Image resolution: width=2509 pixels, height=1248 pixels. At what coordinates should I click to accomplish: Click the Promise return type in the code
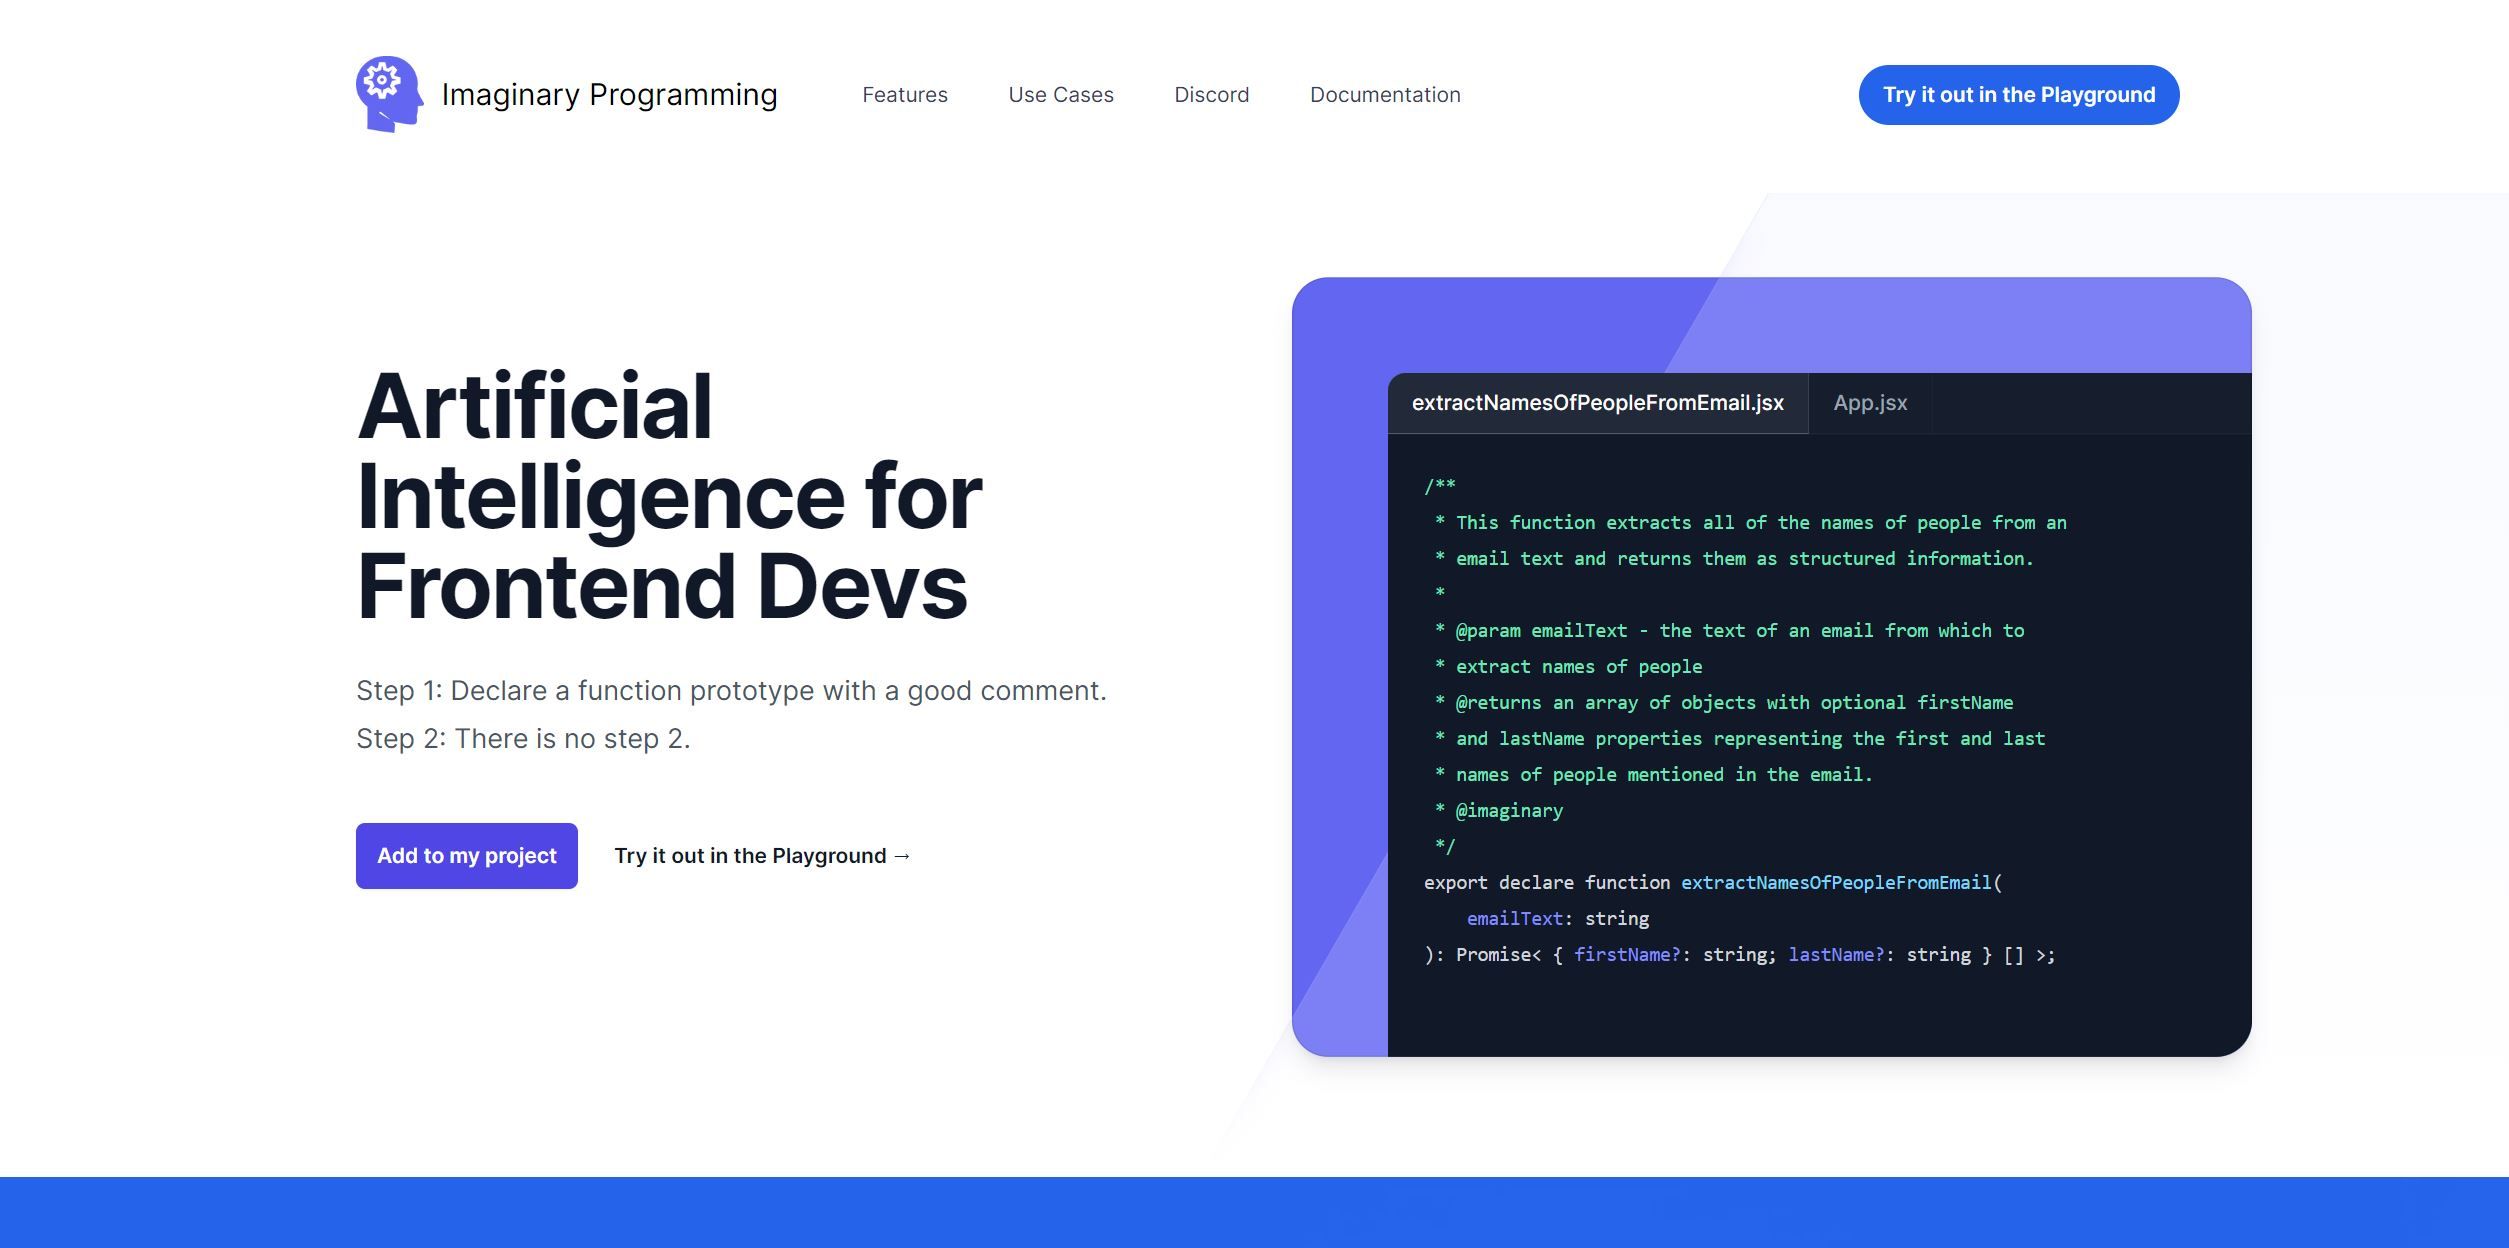(1494, 954)
